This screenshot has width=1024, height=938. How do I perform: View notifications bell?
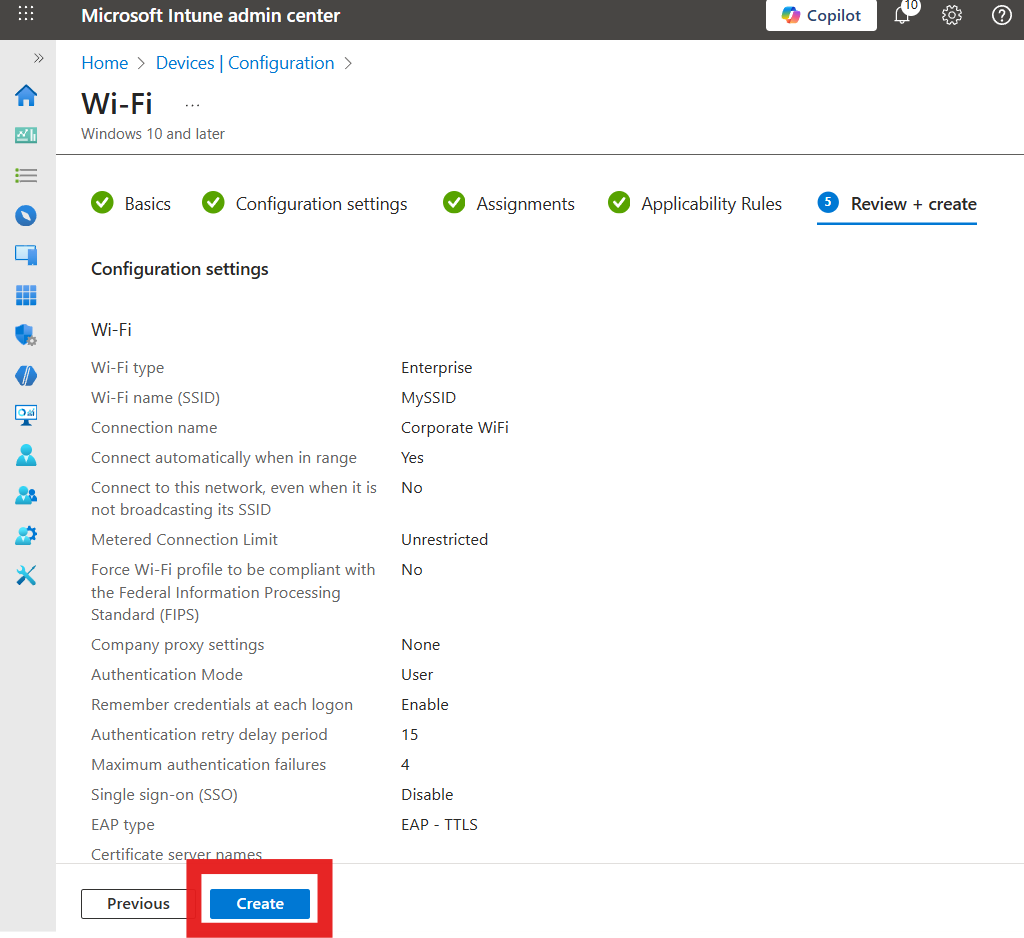(903, 13)
